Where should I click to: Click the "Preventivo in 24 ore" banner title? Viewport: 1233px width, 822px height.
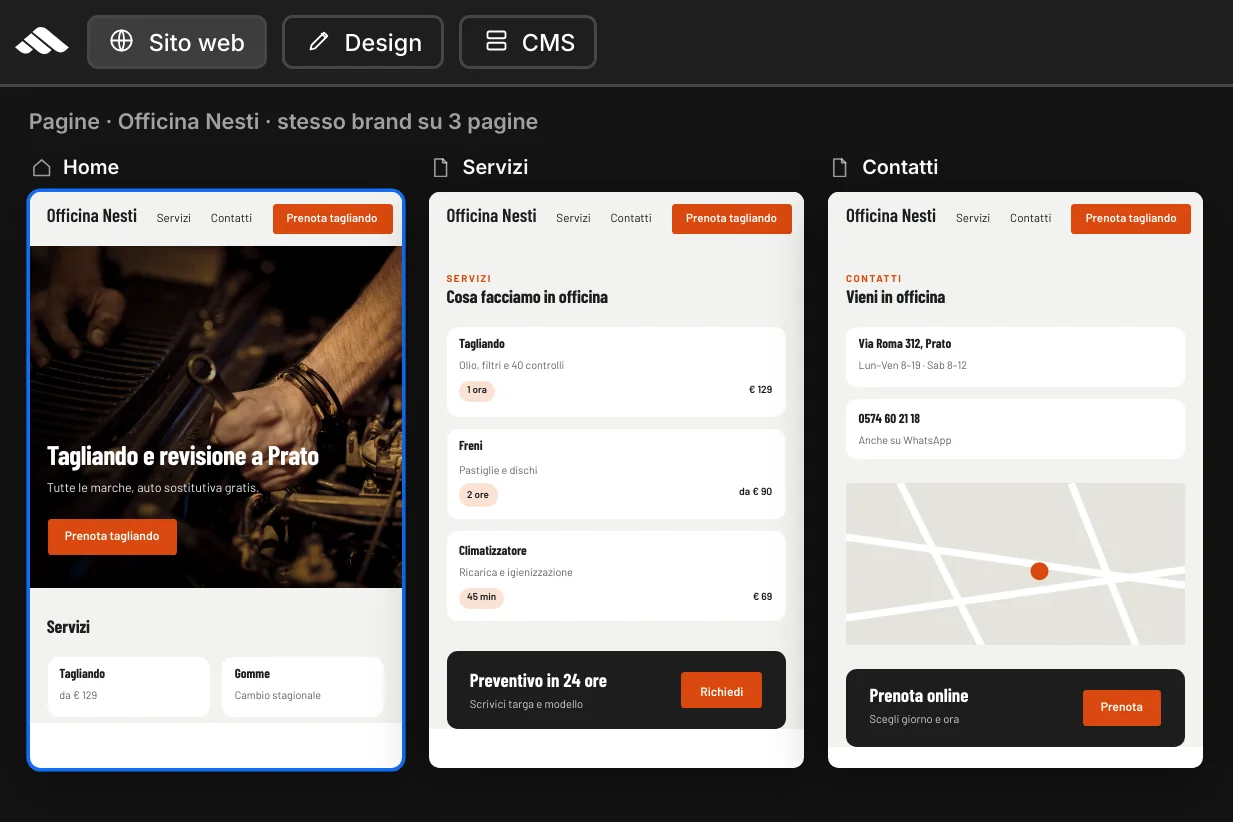[538, 681]
